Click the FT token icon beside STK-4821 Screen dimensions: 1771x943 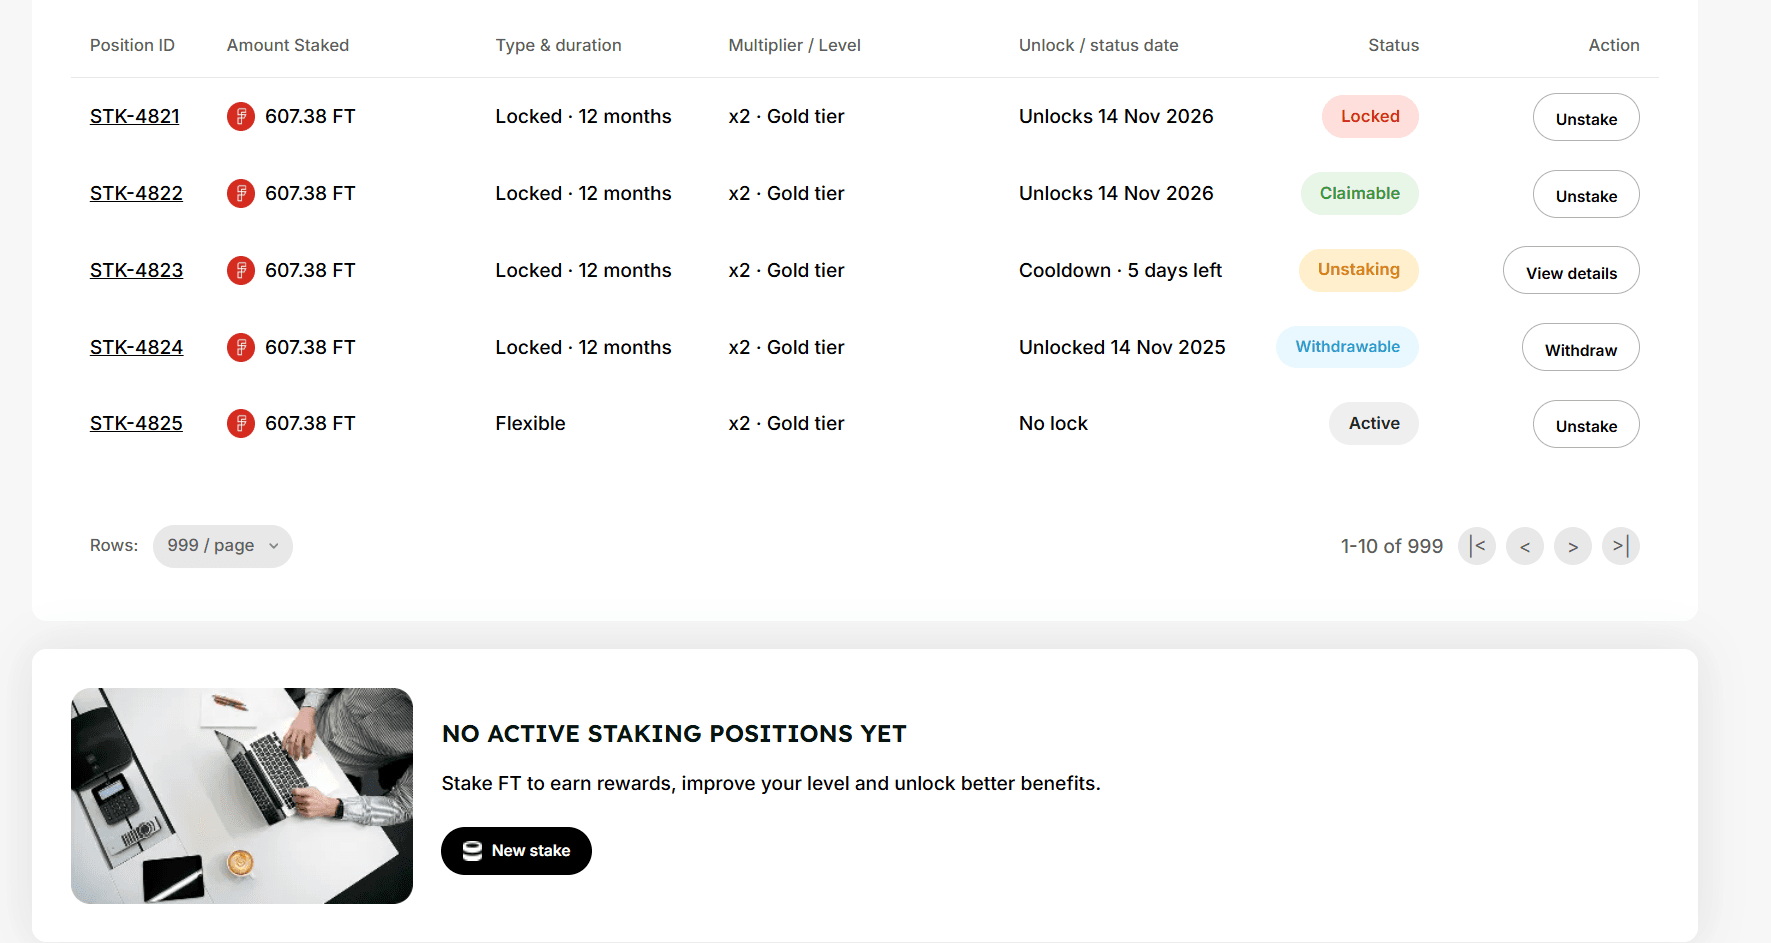(x=241, y=116)
